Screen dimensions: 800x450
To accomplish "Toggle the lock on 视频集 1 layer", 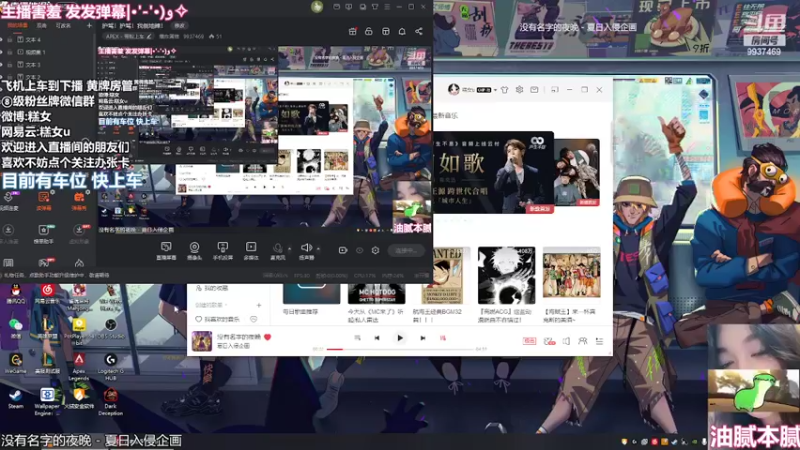I will 10,52.
